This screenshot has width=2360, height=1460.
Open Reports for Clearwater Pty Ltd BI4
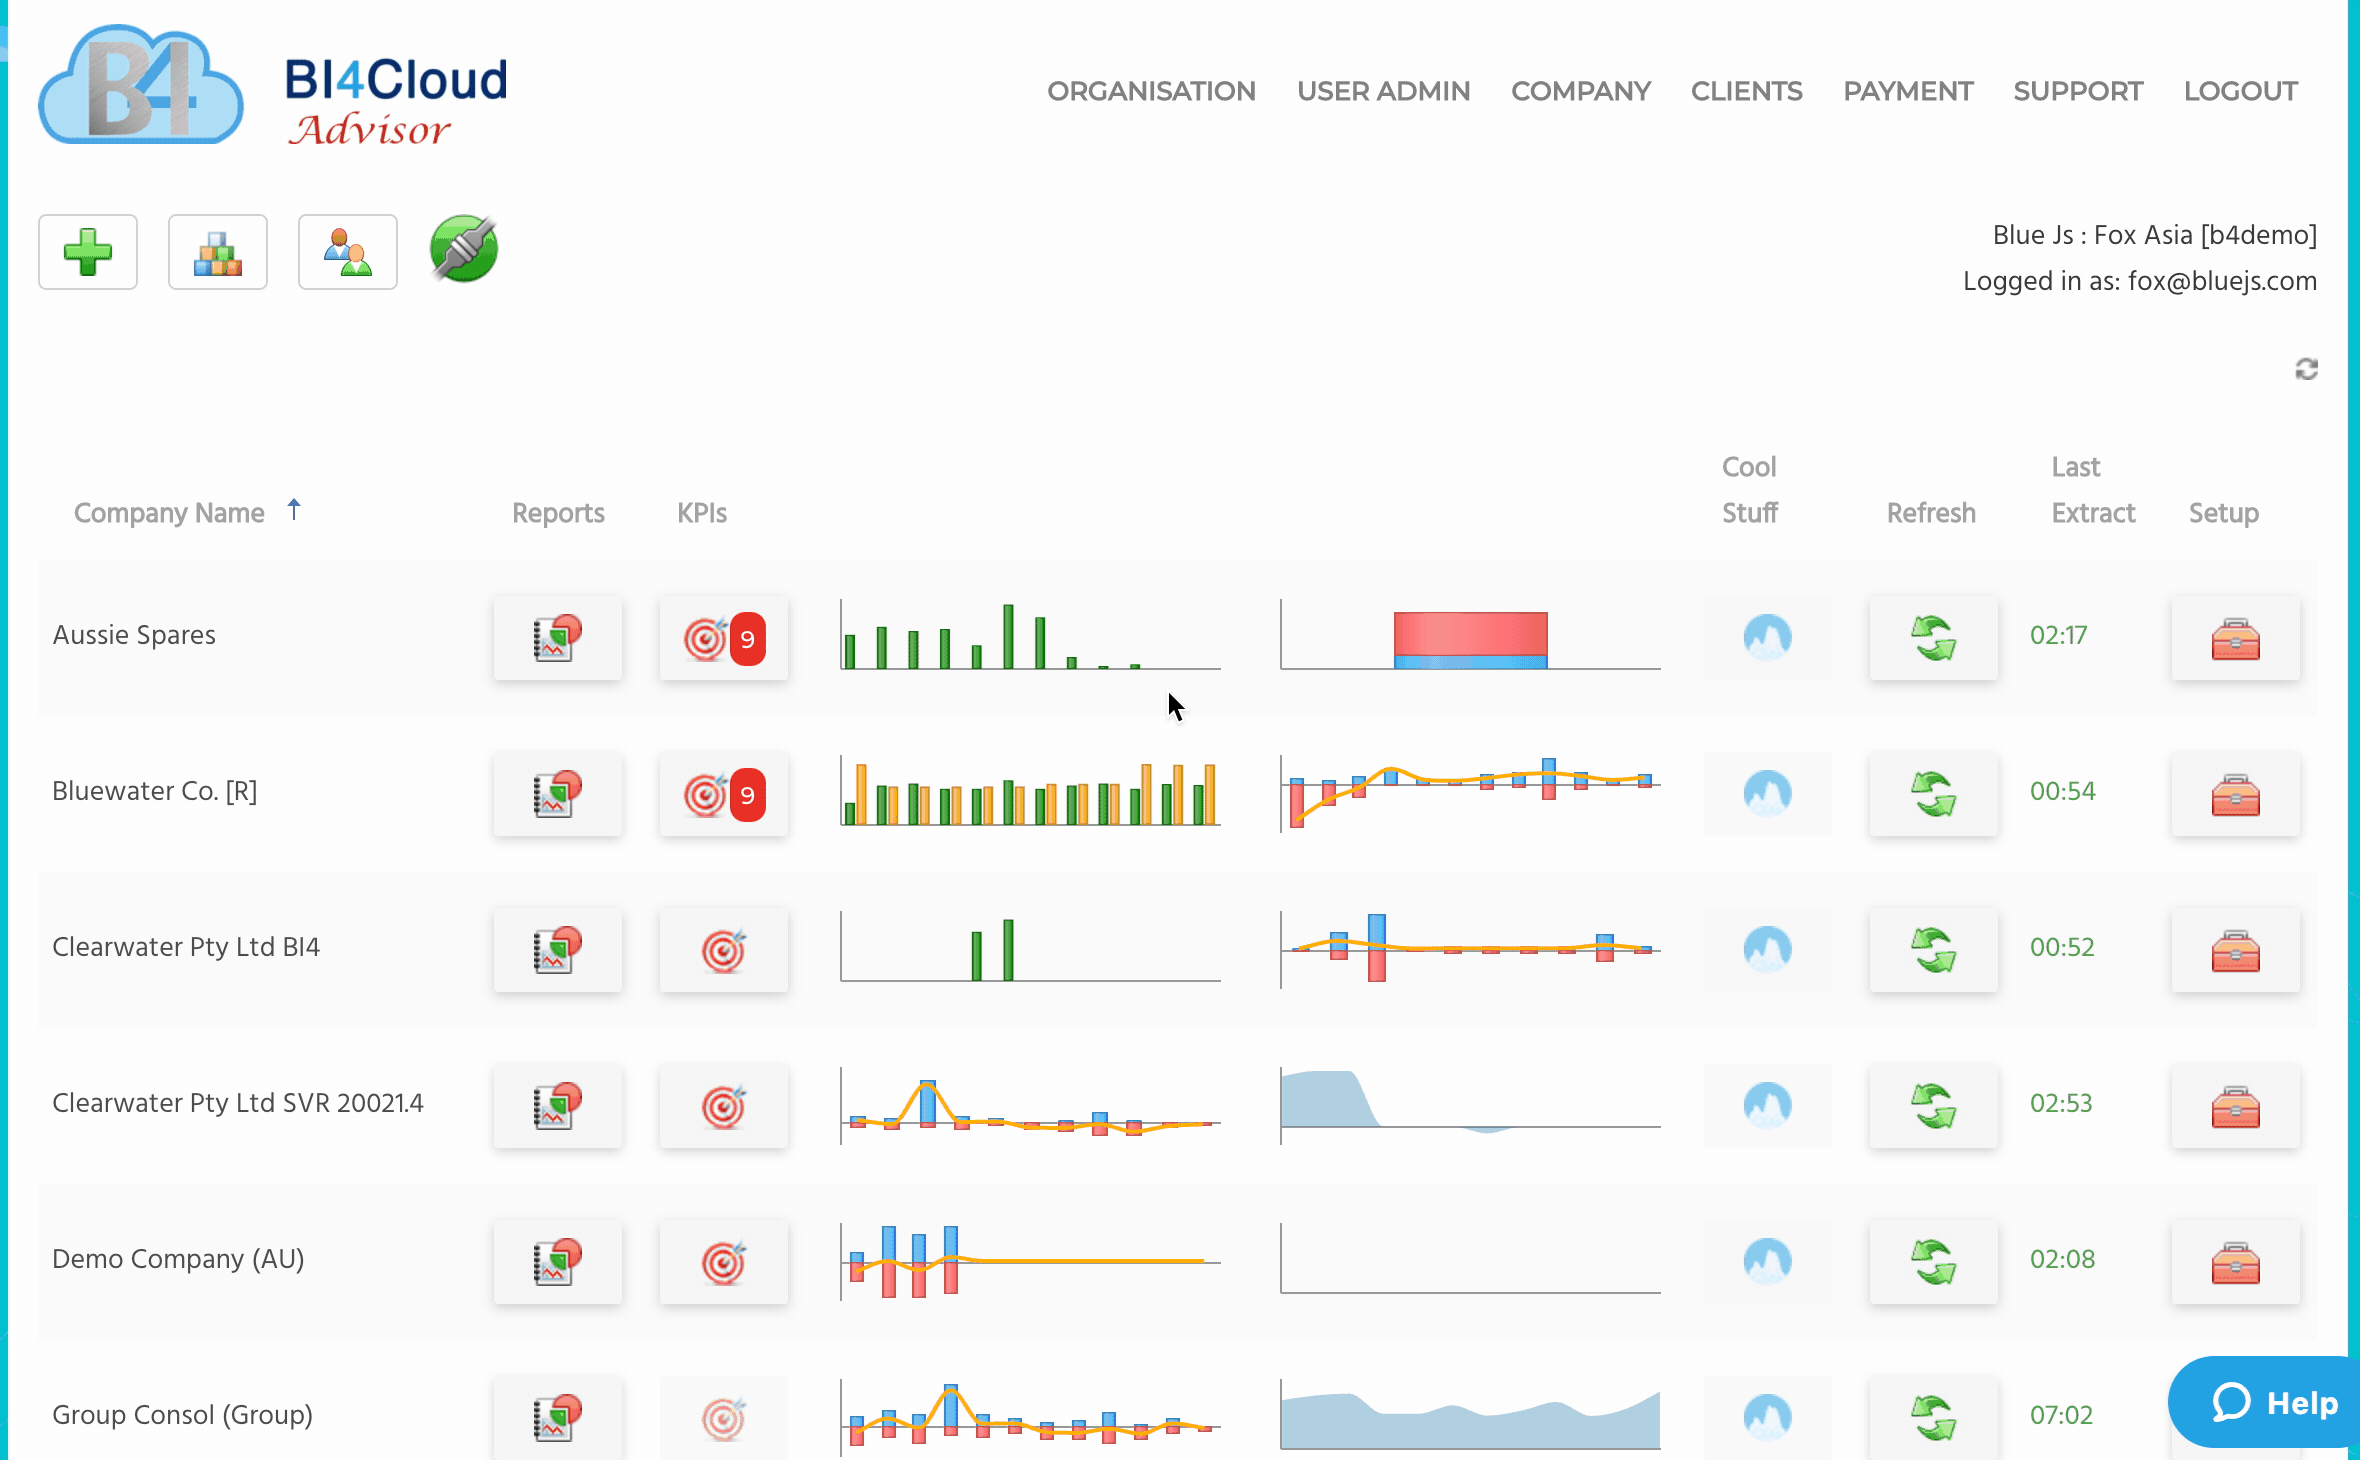[x=558, y=950]
